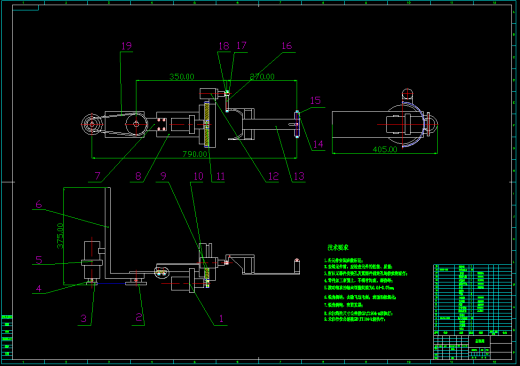Pick the 790.00 overall length dimension
The image size is (520, 366).
[195, 154]
